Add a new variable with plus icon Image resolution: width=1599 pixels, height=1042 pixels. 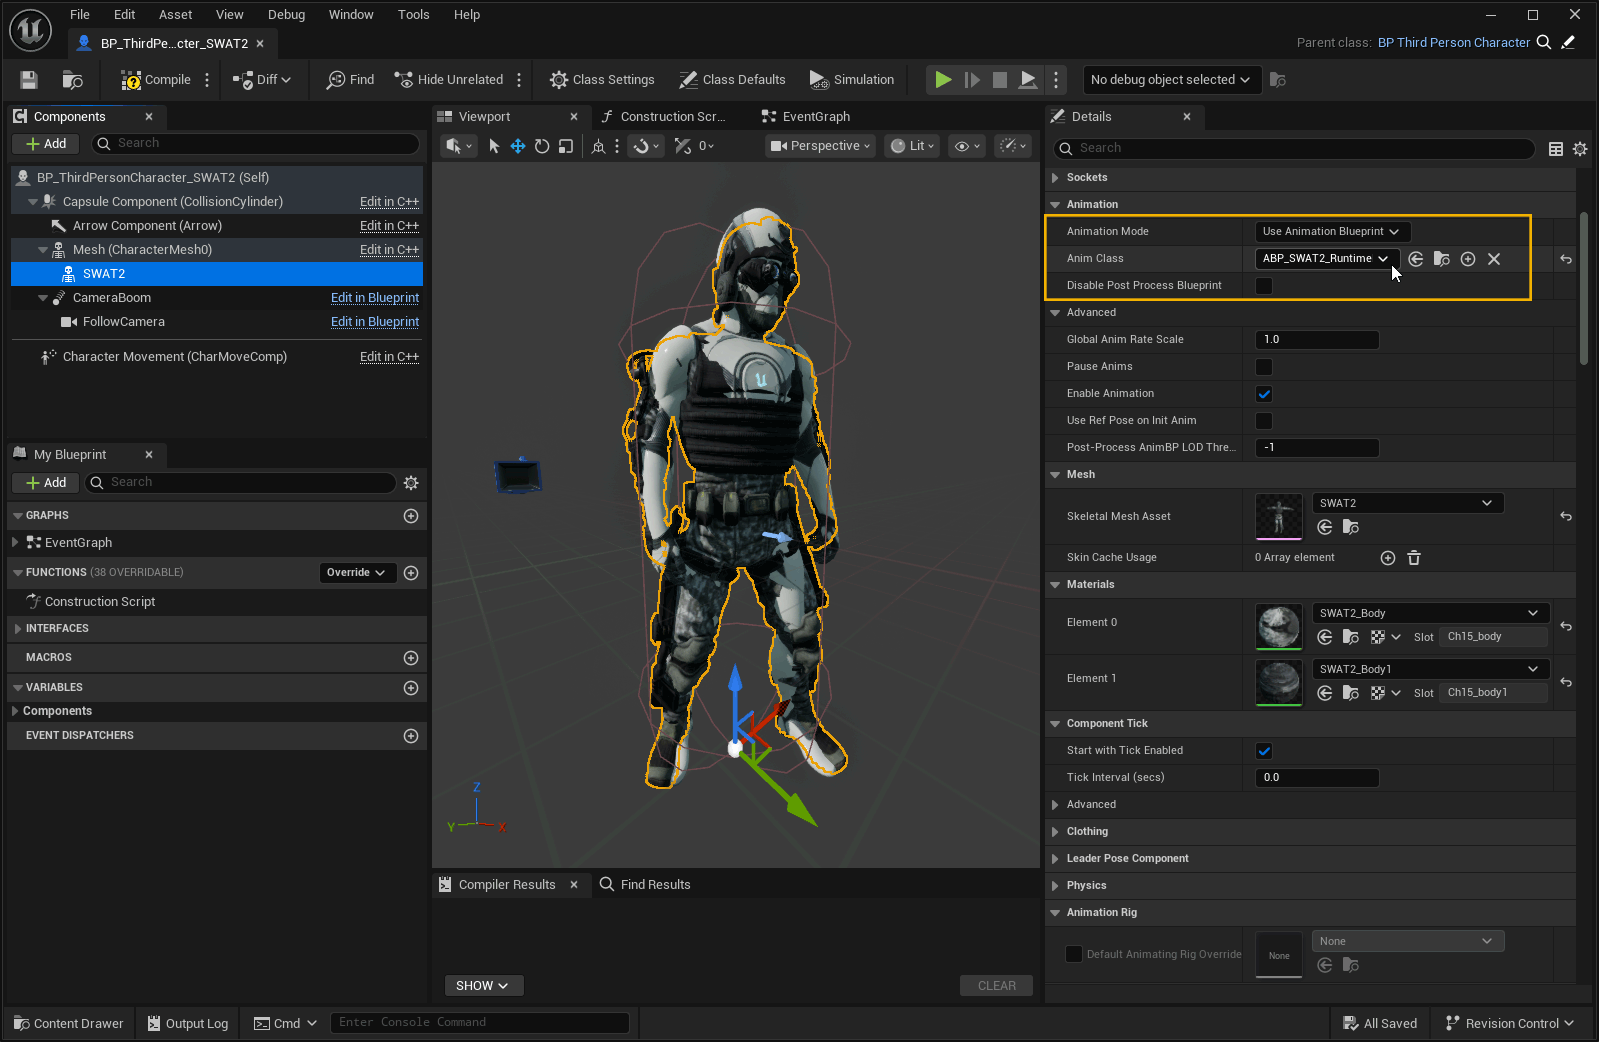click(x=410, y=688)
